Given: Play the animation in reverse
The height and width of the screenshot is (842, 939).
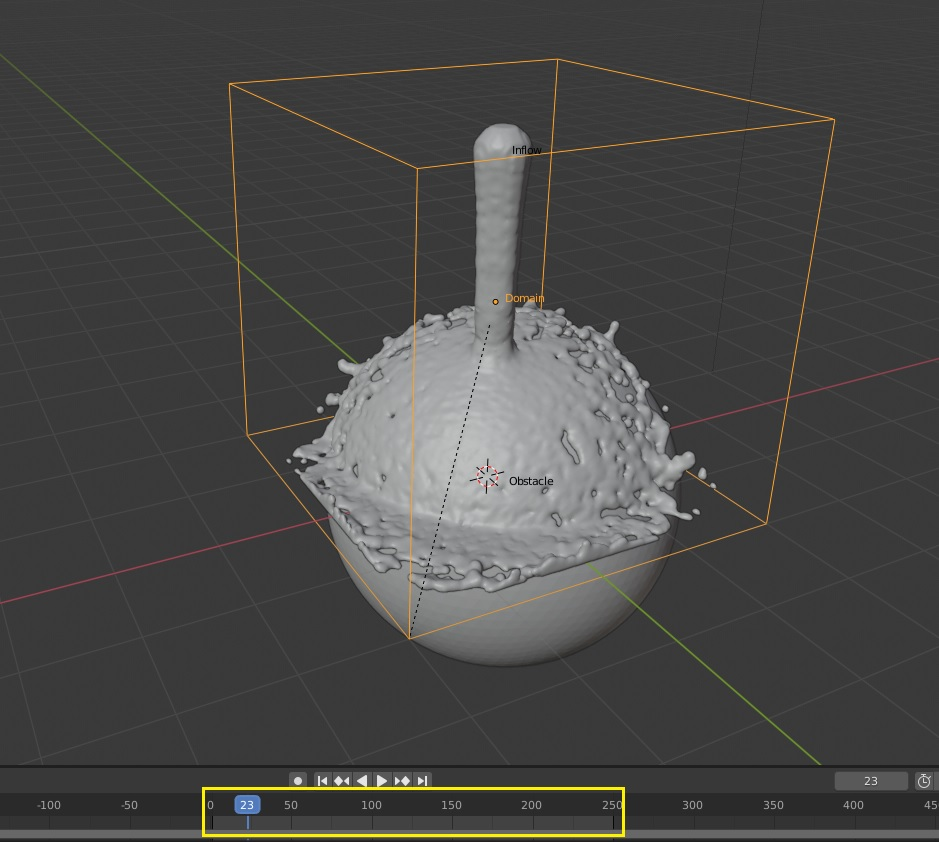Looking at the screenshot, I should click(362, 780).
